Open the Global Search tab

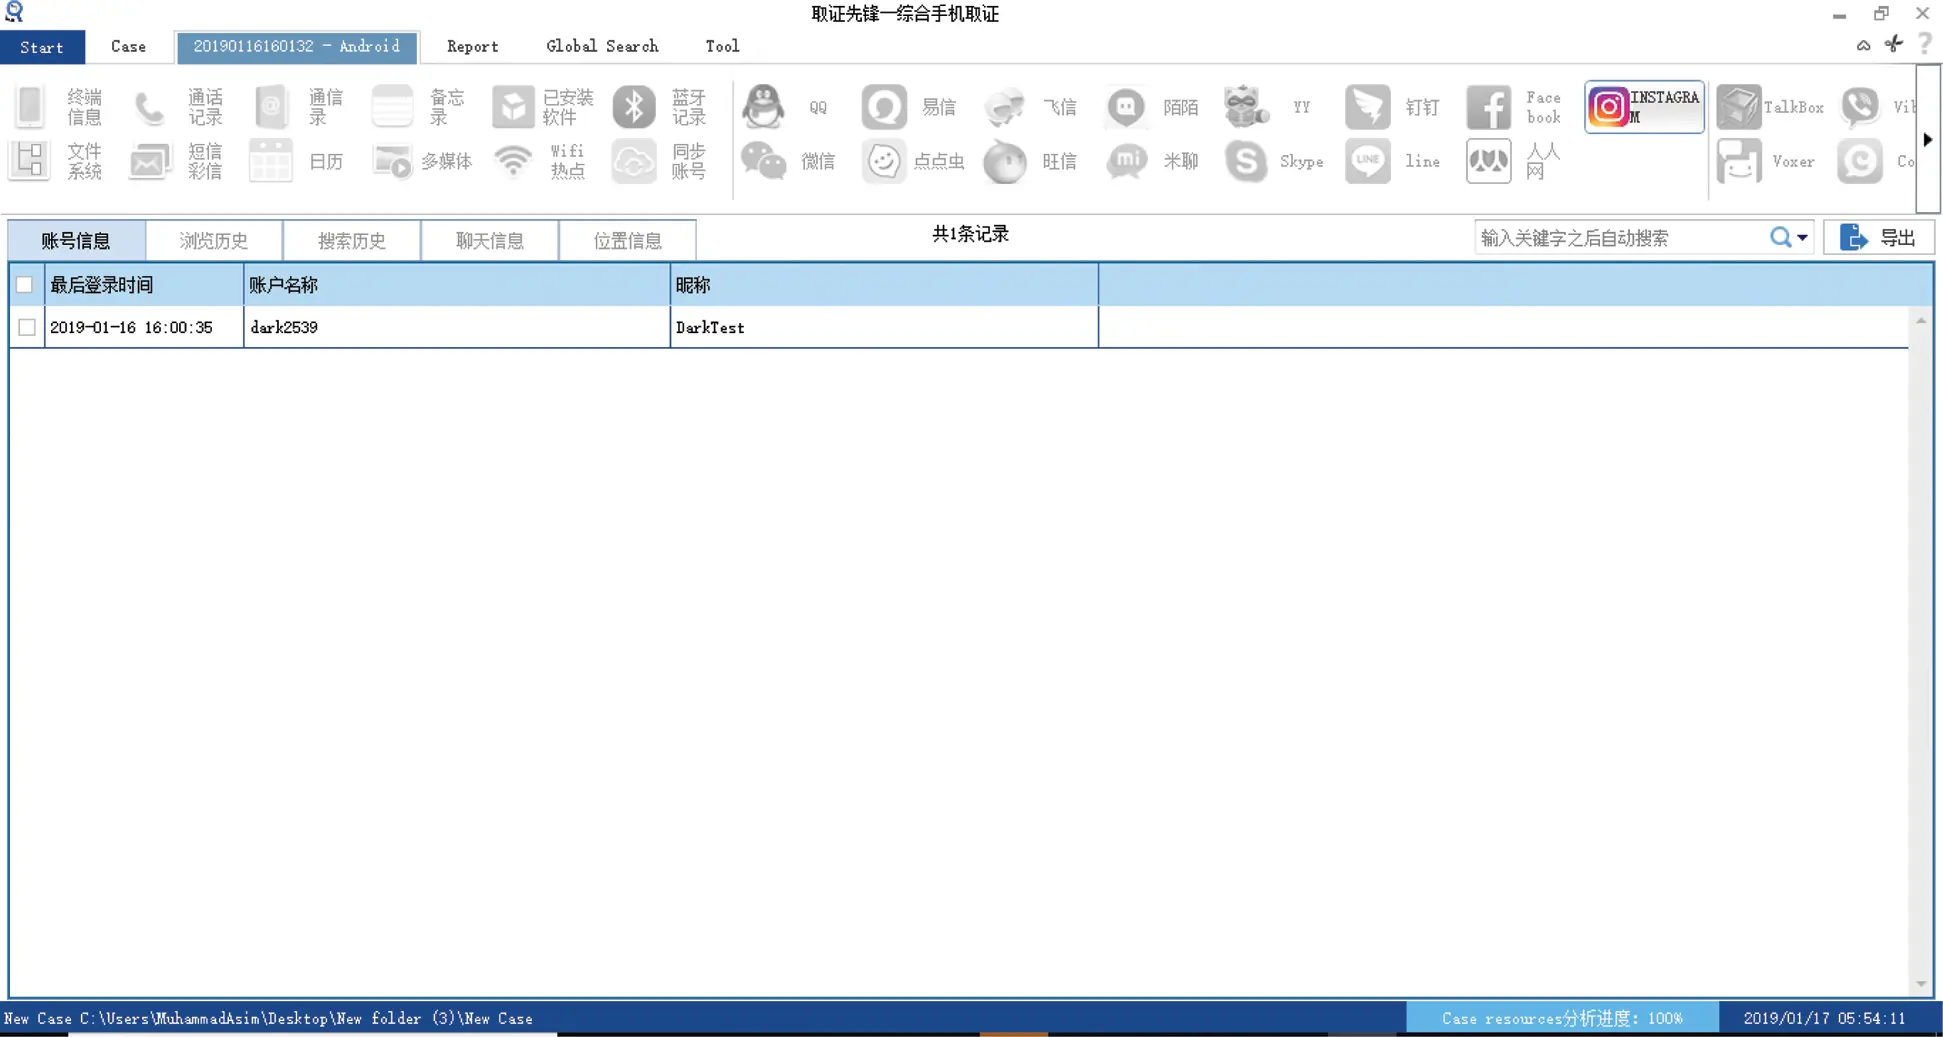point(602,46)
